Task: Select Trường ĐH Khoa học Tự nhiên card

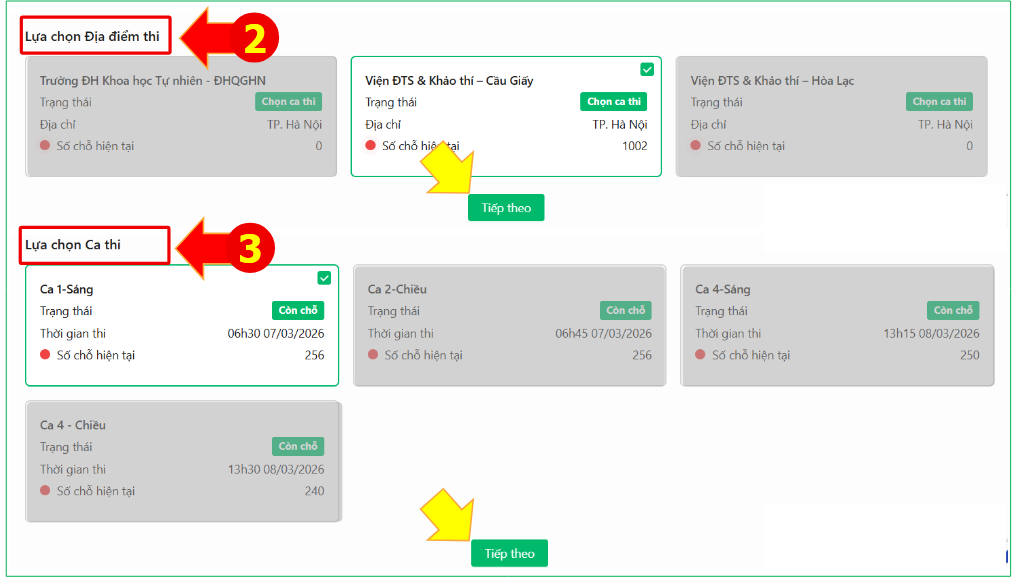Action: click(x=180, y=117)
